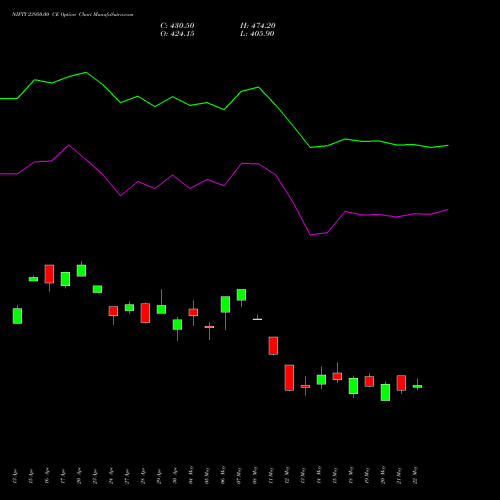Click the 07 May date label
This screenshot has height=500, width=500.
[239, 475]
